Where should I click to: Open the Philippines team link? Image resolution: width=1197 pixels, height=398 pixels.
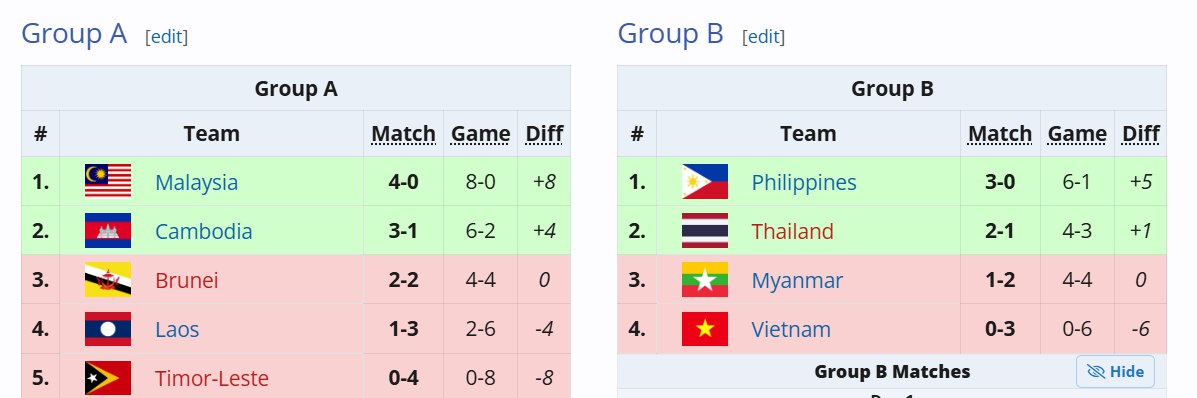click(x=804, y=182)
